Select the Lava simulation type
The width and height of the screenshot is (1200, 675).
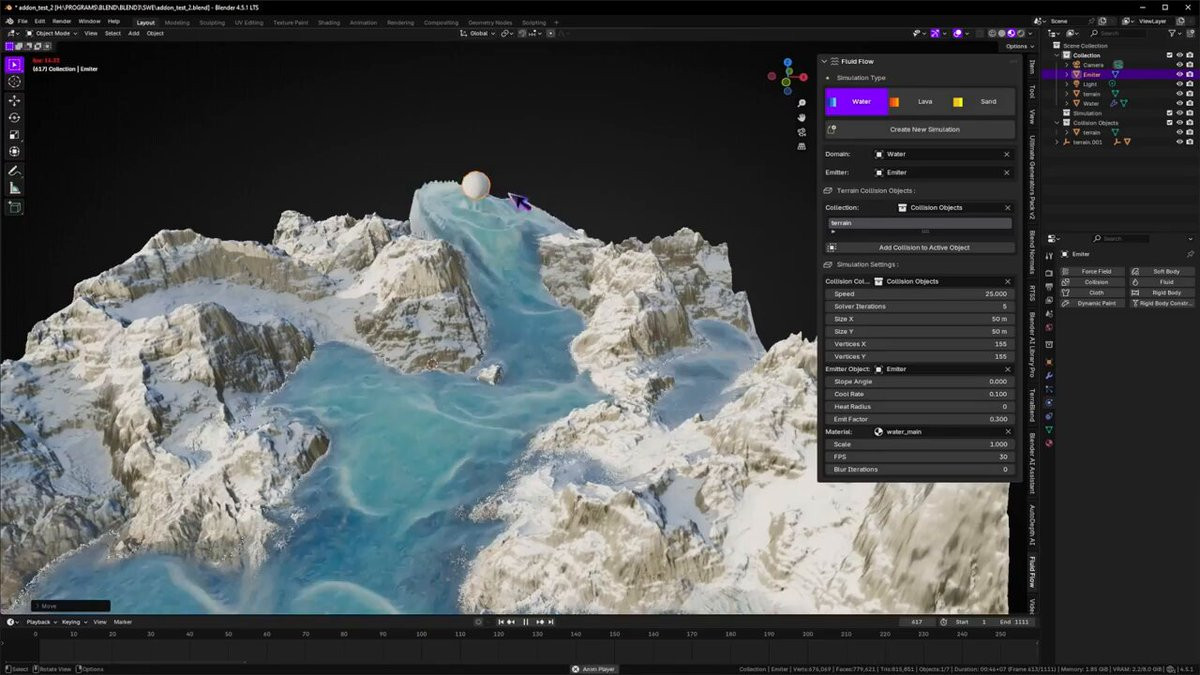[924, 102]
